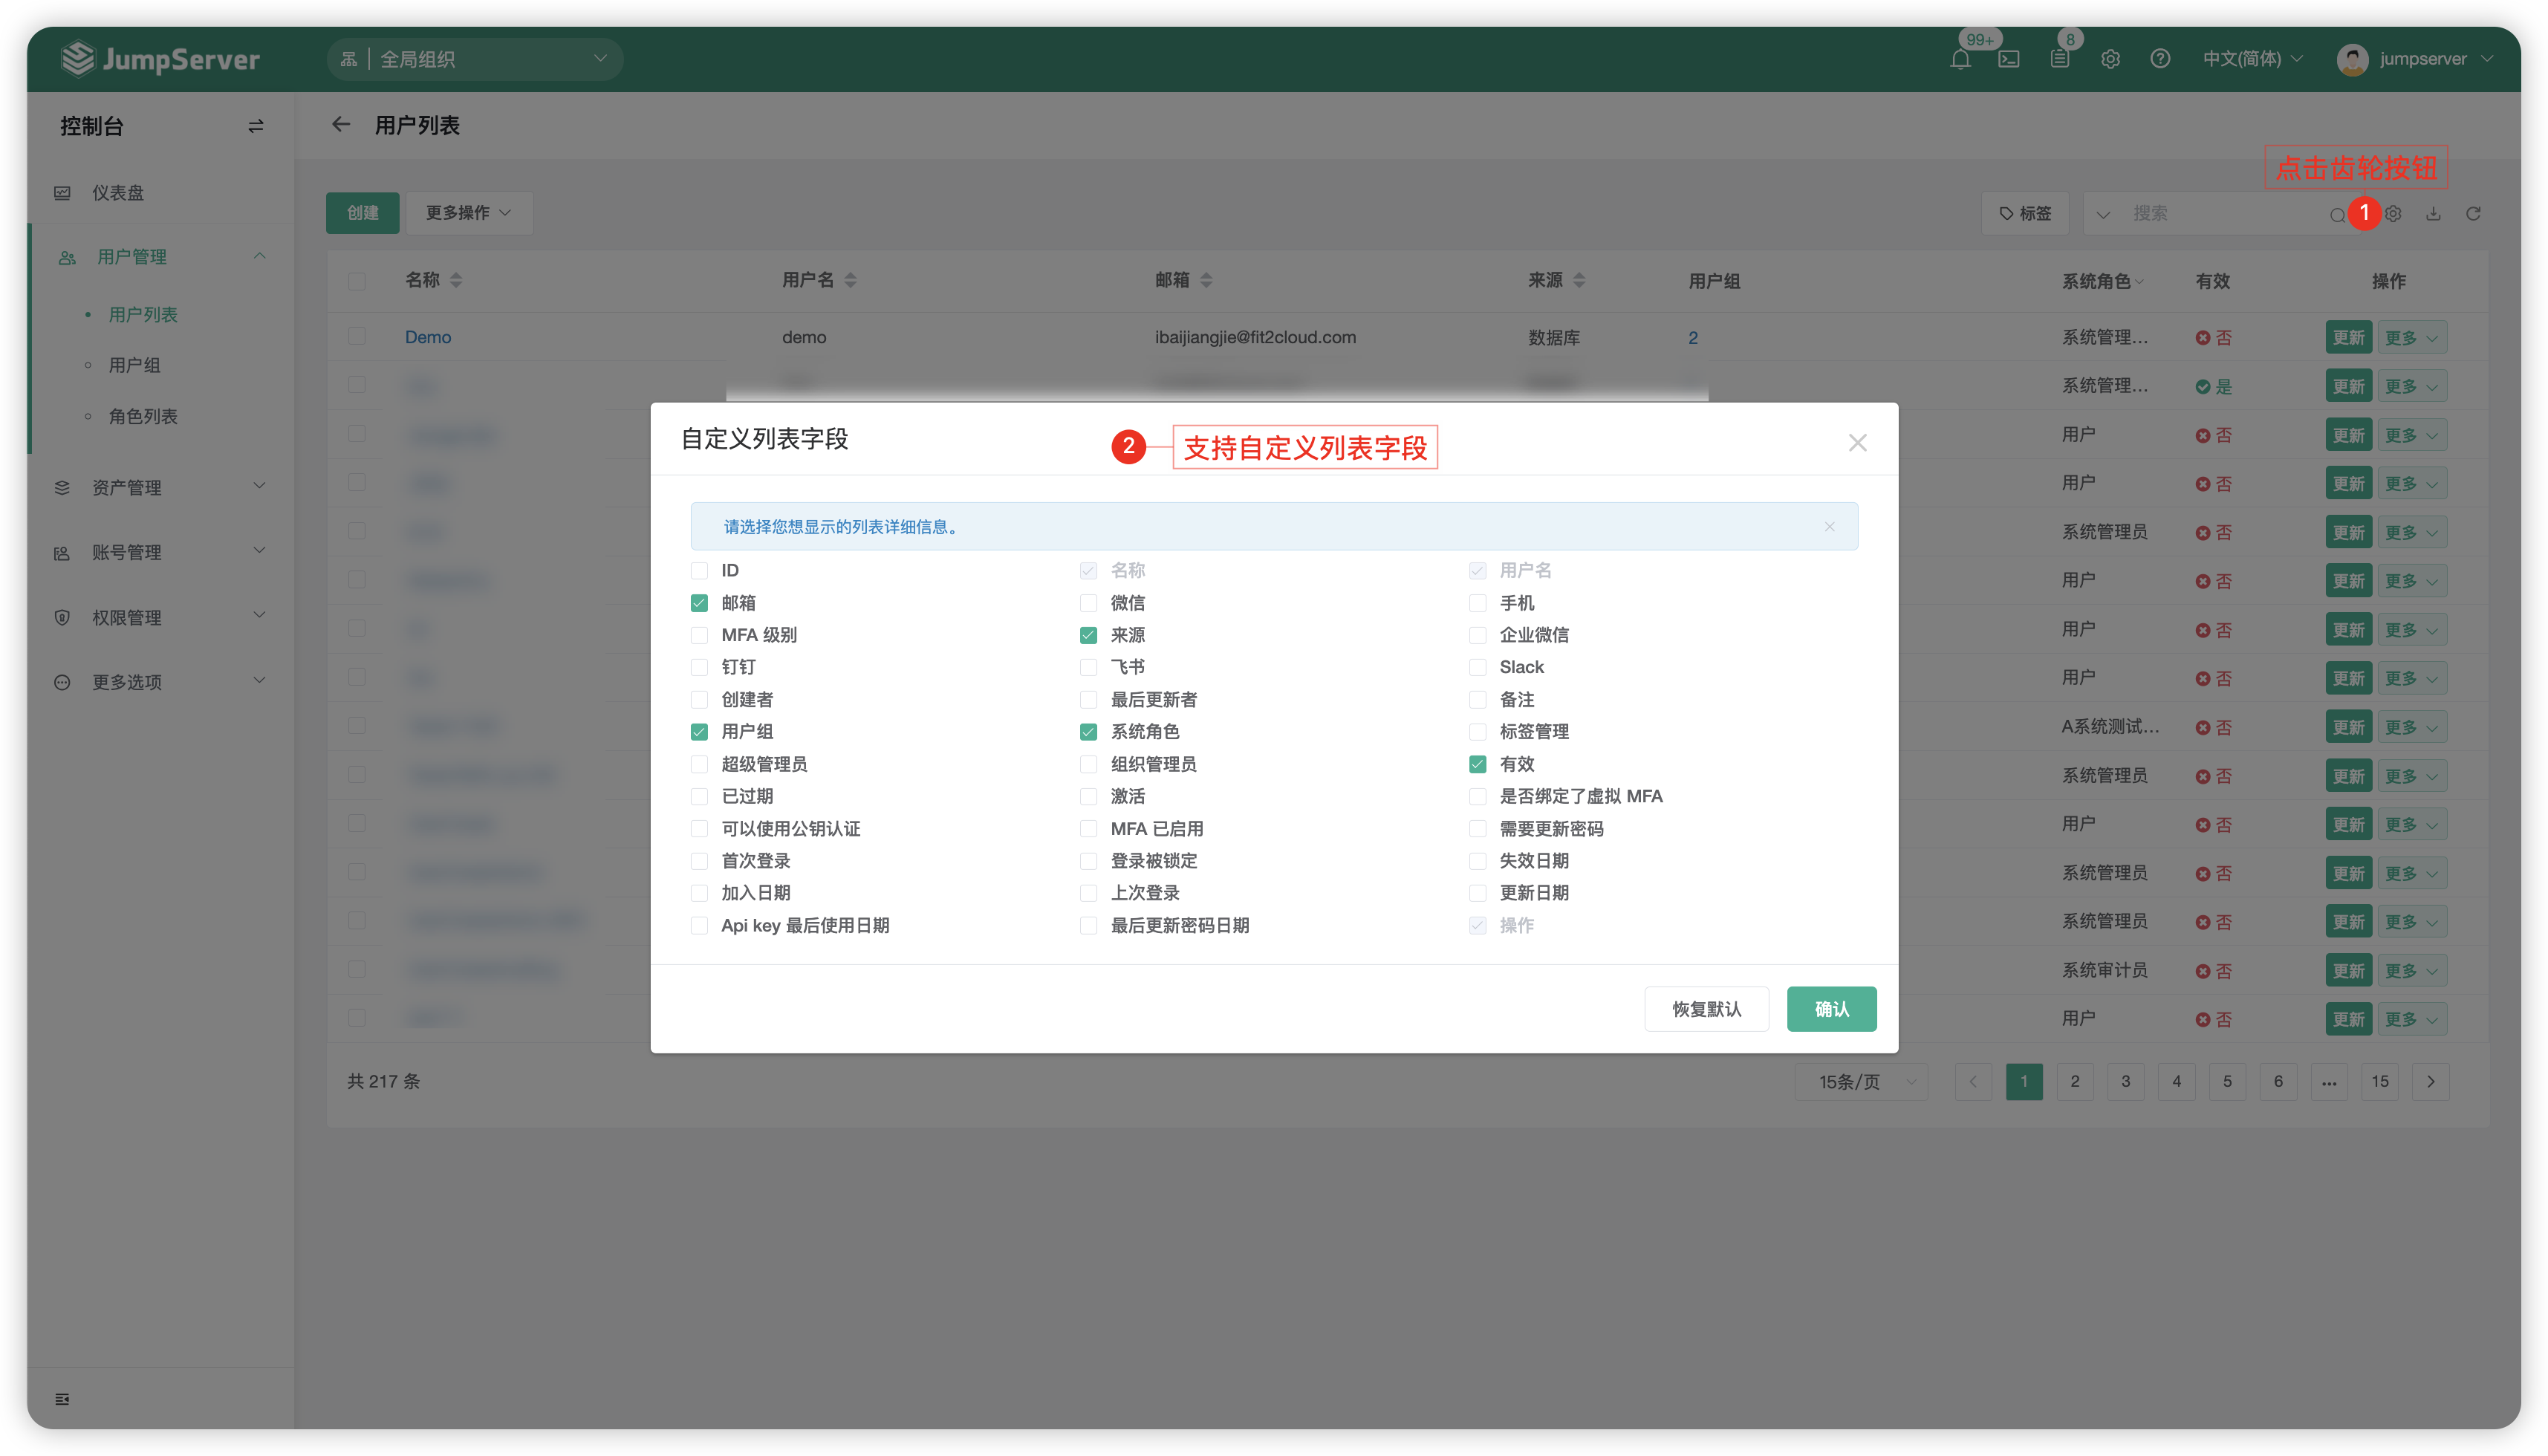Open the 全局组织 organization dropdown
The image size is (2548, 1456).
474,59
